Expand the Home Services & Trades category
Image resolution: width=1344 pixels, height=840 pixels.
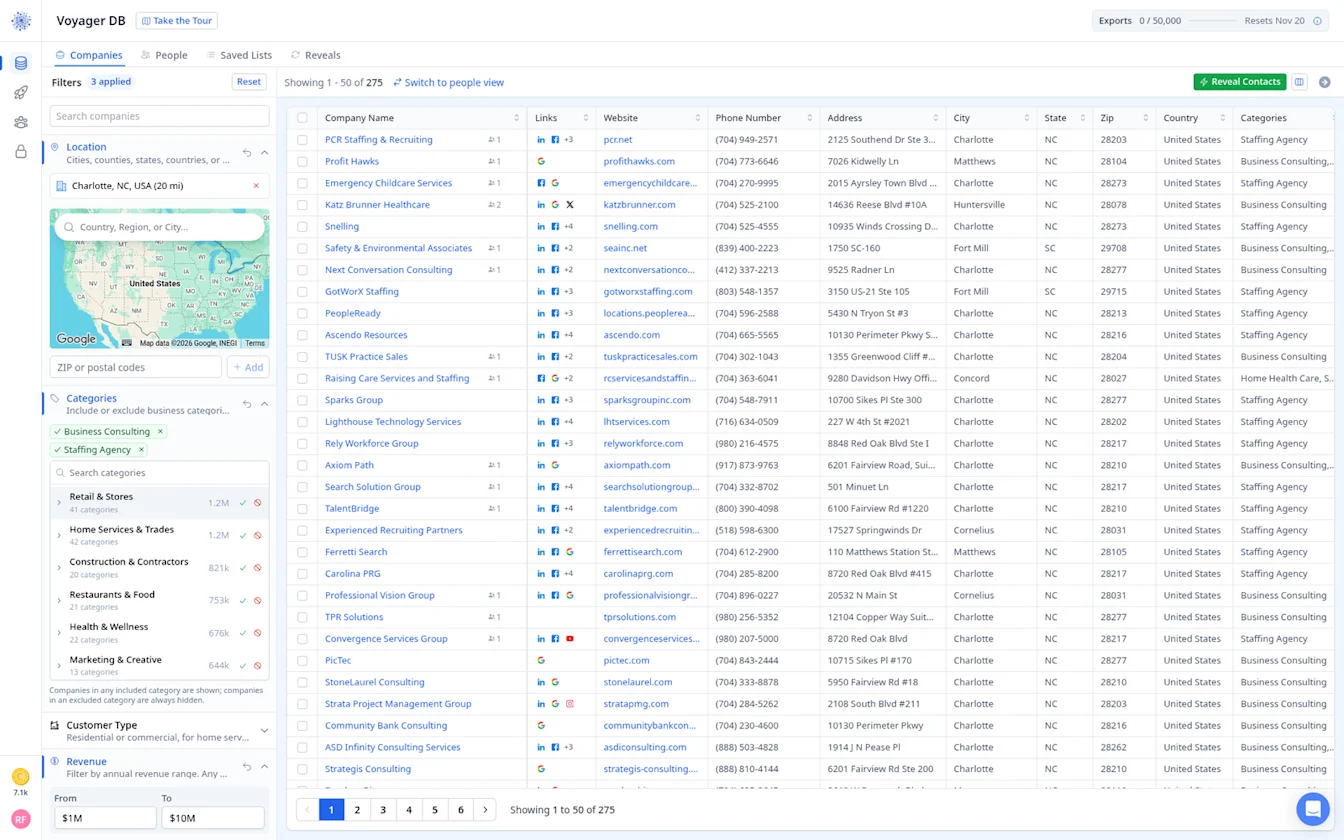tap(59, 535)
